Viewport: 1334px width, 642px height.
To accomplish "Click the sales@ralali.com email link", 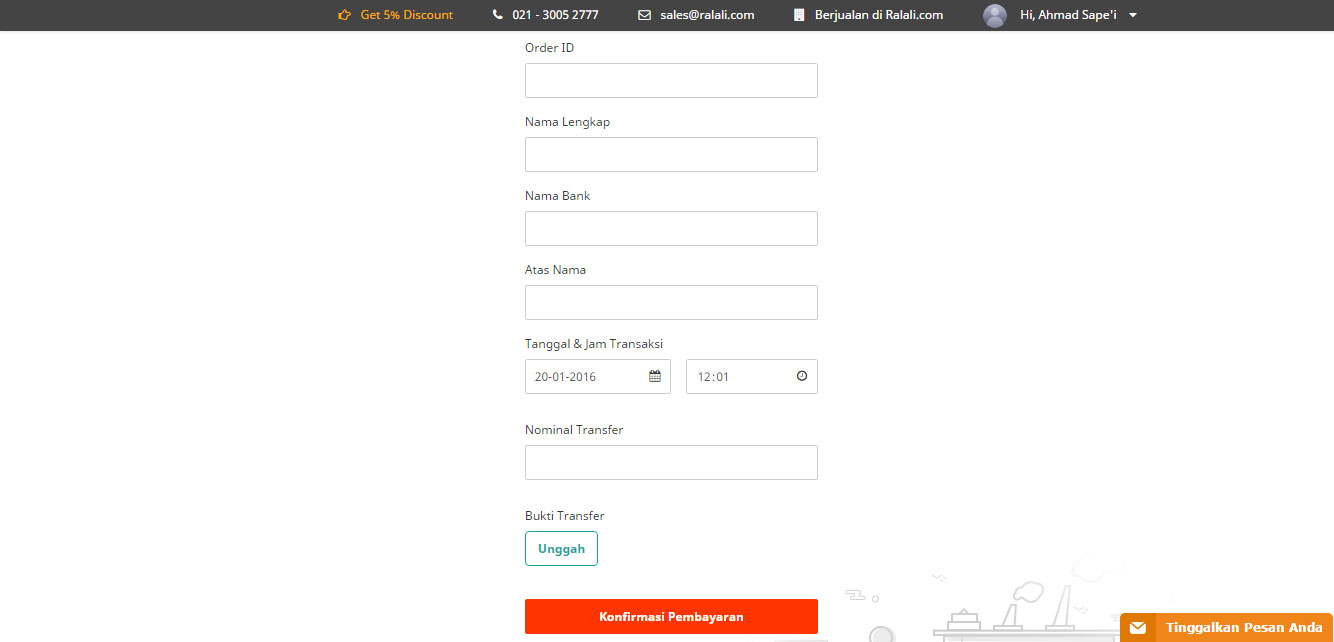I will pyautogui.click(x=707, y=15).
